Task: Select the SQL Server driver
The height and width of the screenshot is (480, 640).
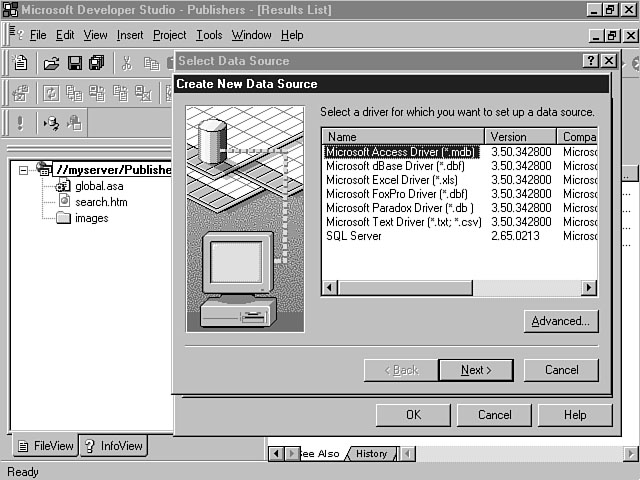Action: (x=353, y=236)
